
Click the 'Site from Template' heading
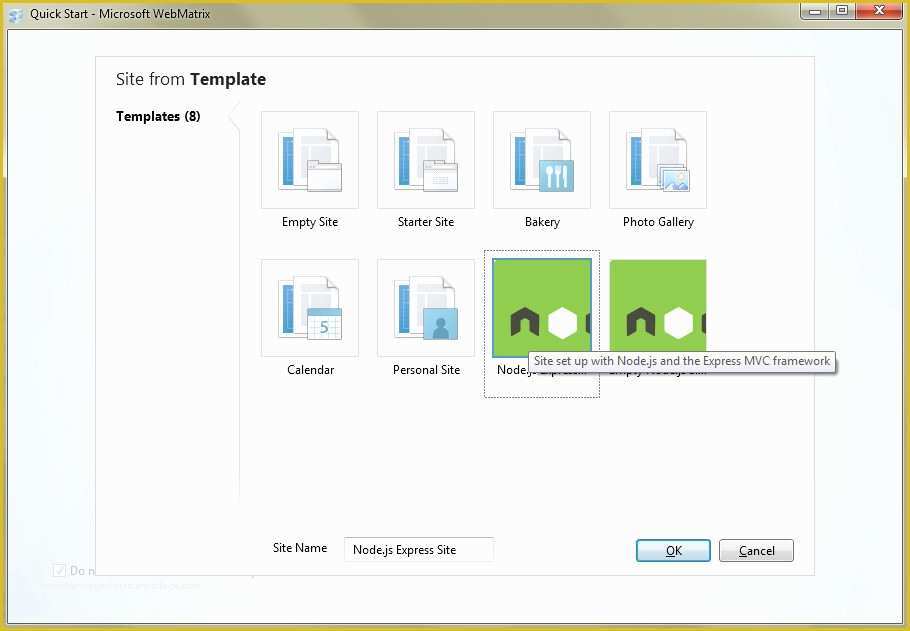[191, 79]
